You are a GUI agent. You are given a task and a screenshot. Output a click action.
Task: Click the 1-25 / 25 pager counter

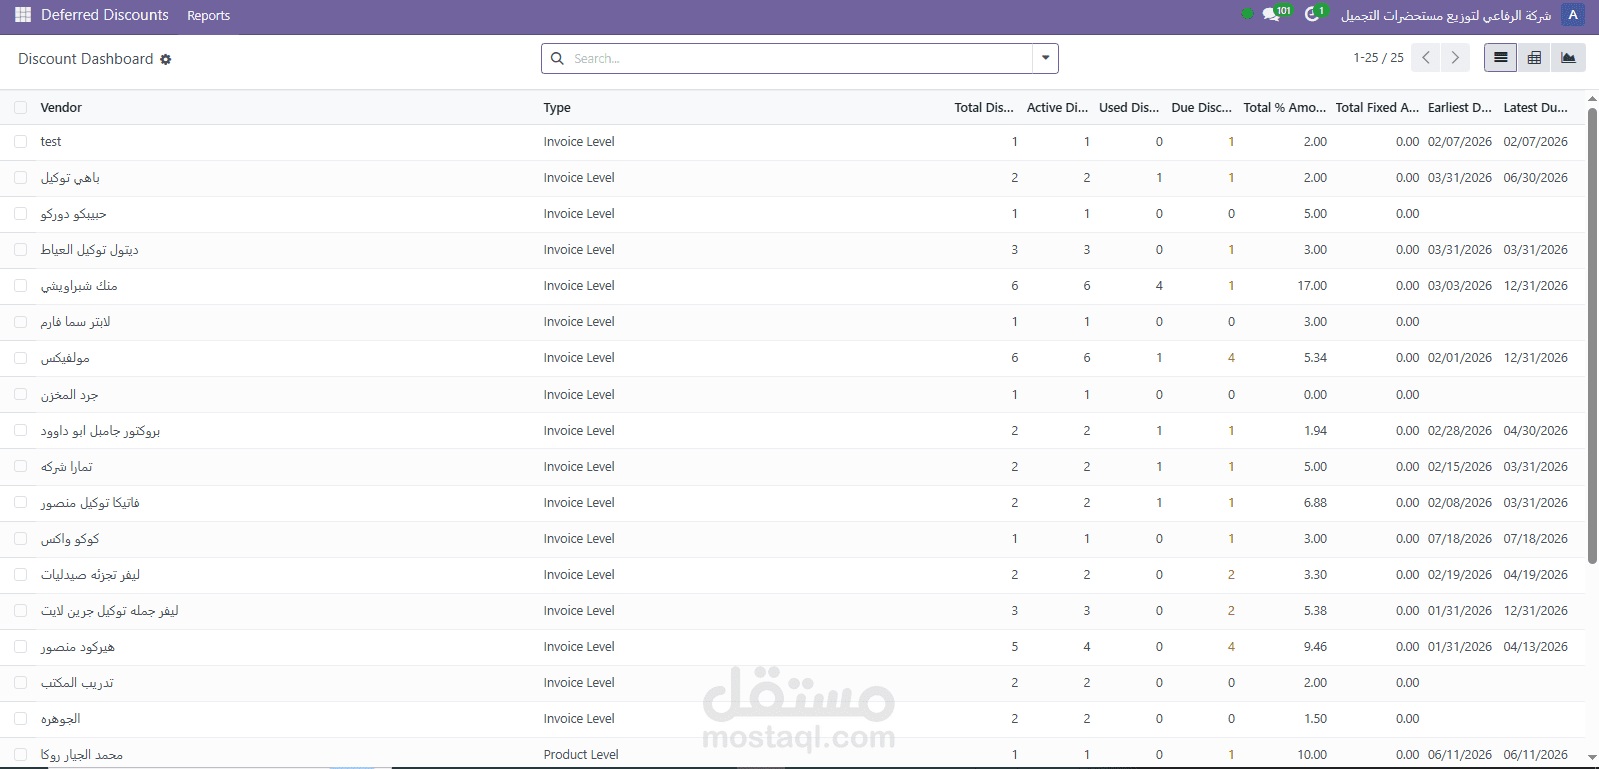[x=1378, y=58]
